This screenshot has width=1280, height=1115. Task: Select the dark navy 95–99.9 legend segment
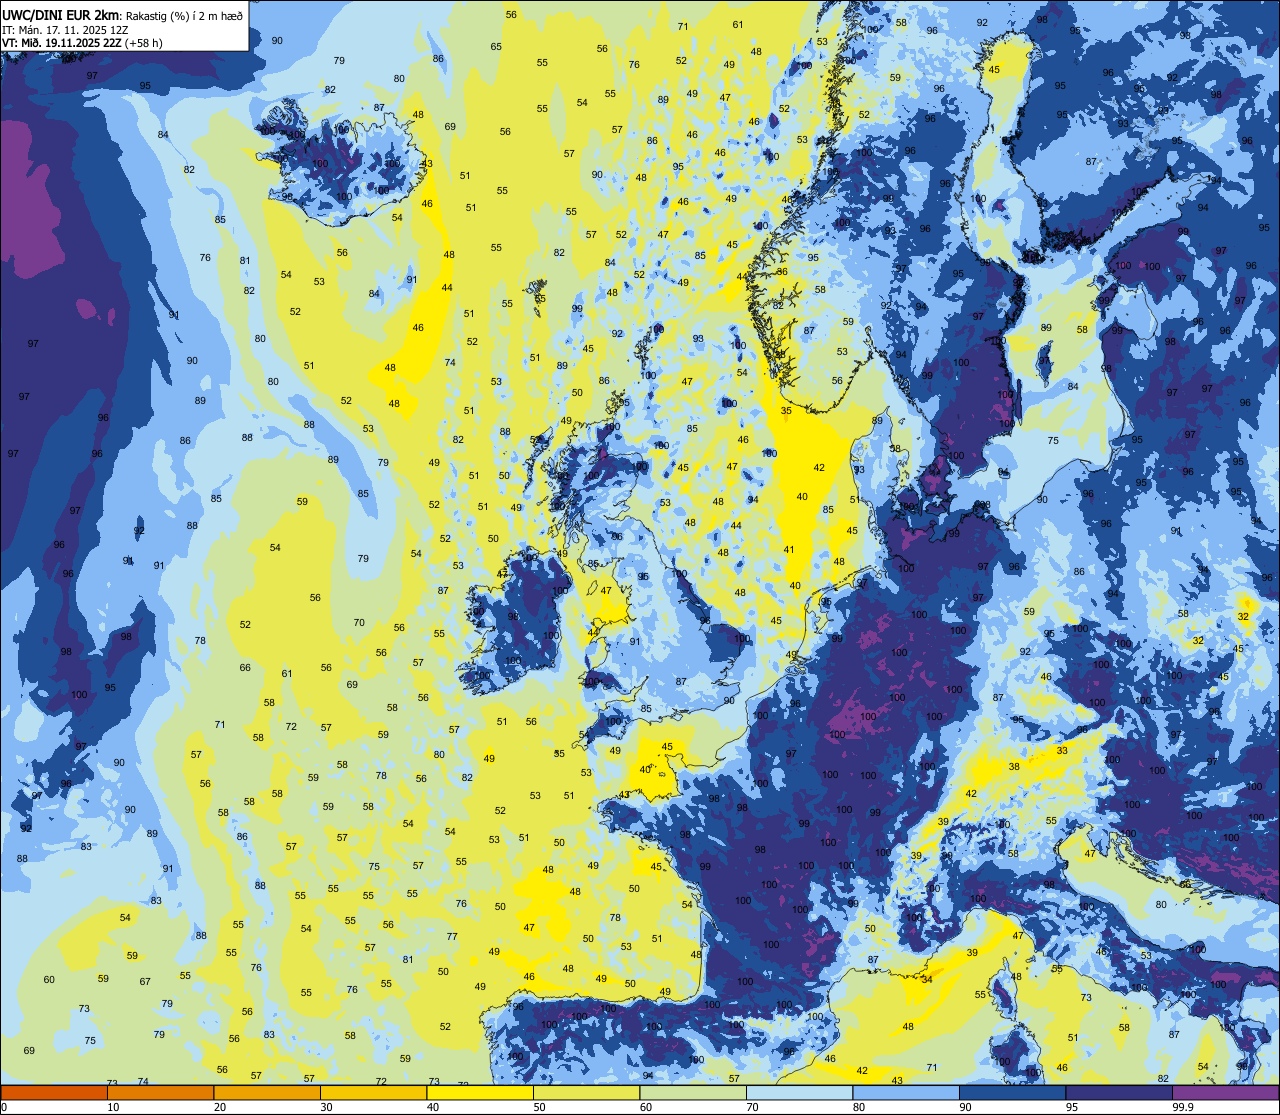click(x=1118, y=1092)
